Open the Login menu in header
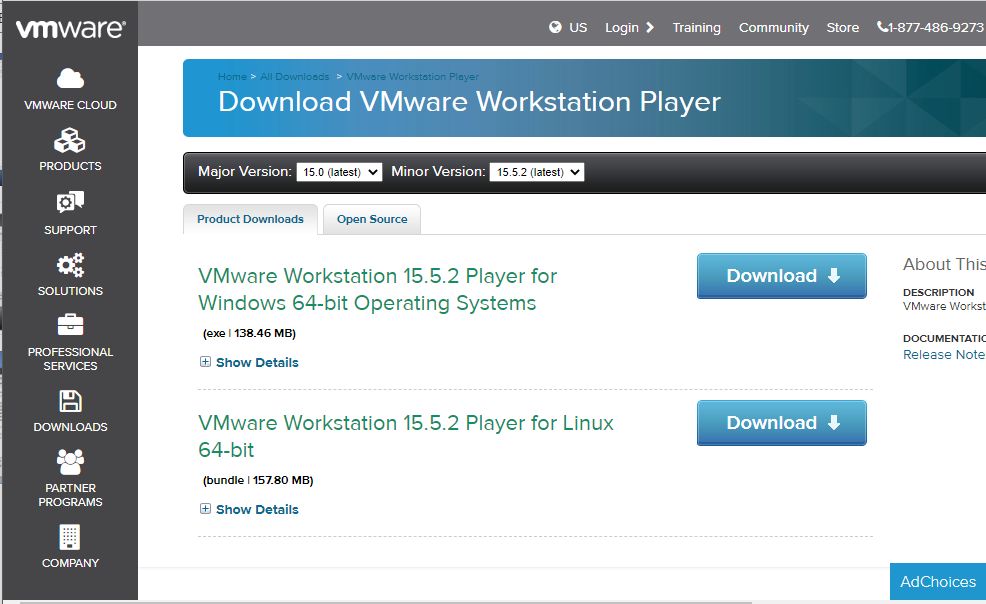Screen dimensions: 986x604 [628, 28]
